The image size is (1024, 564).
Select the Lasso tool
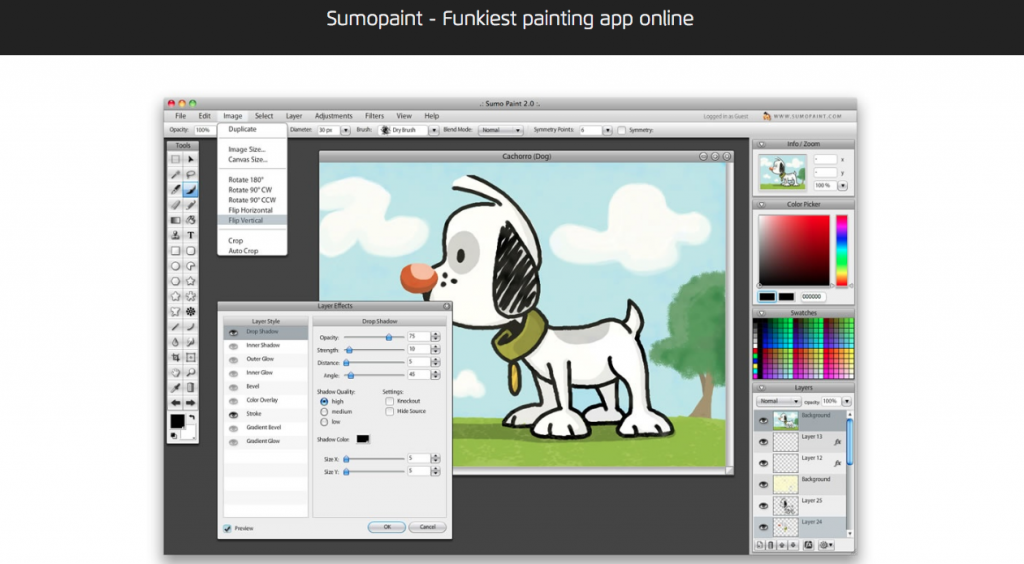[x=190, y=174]
